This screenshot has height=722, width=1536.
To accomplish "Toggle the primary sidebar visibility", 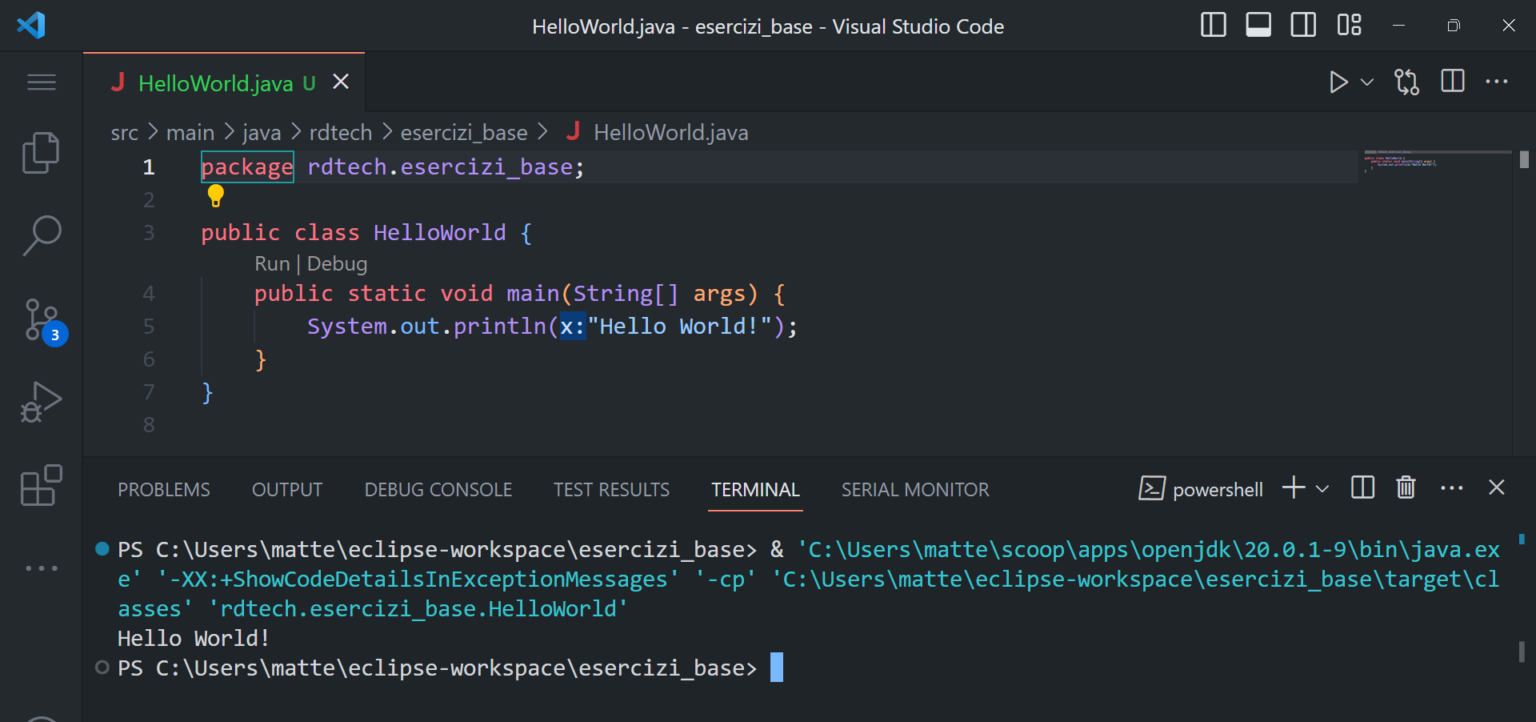I will tap(1213, 25).
